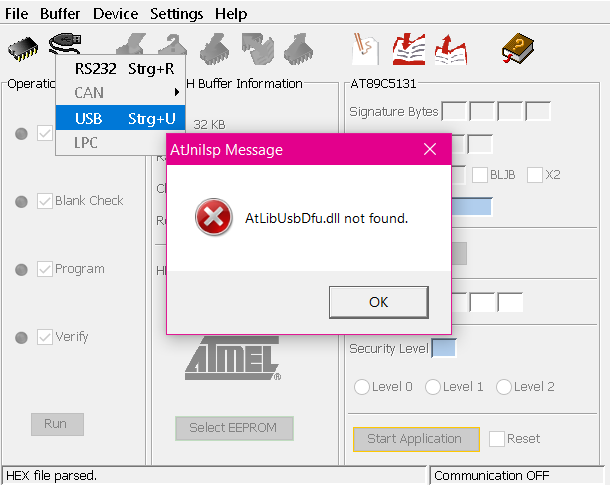Click OK in the AtJniIsp Message dialog
The image size is (610, 485).
point(379,302)
